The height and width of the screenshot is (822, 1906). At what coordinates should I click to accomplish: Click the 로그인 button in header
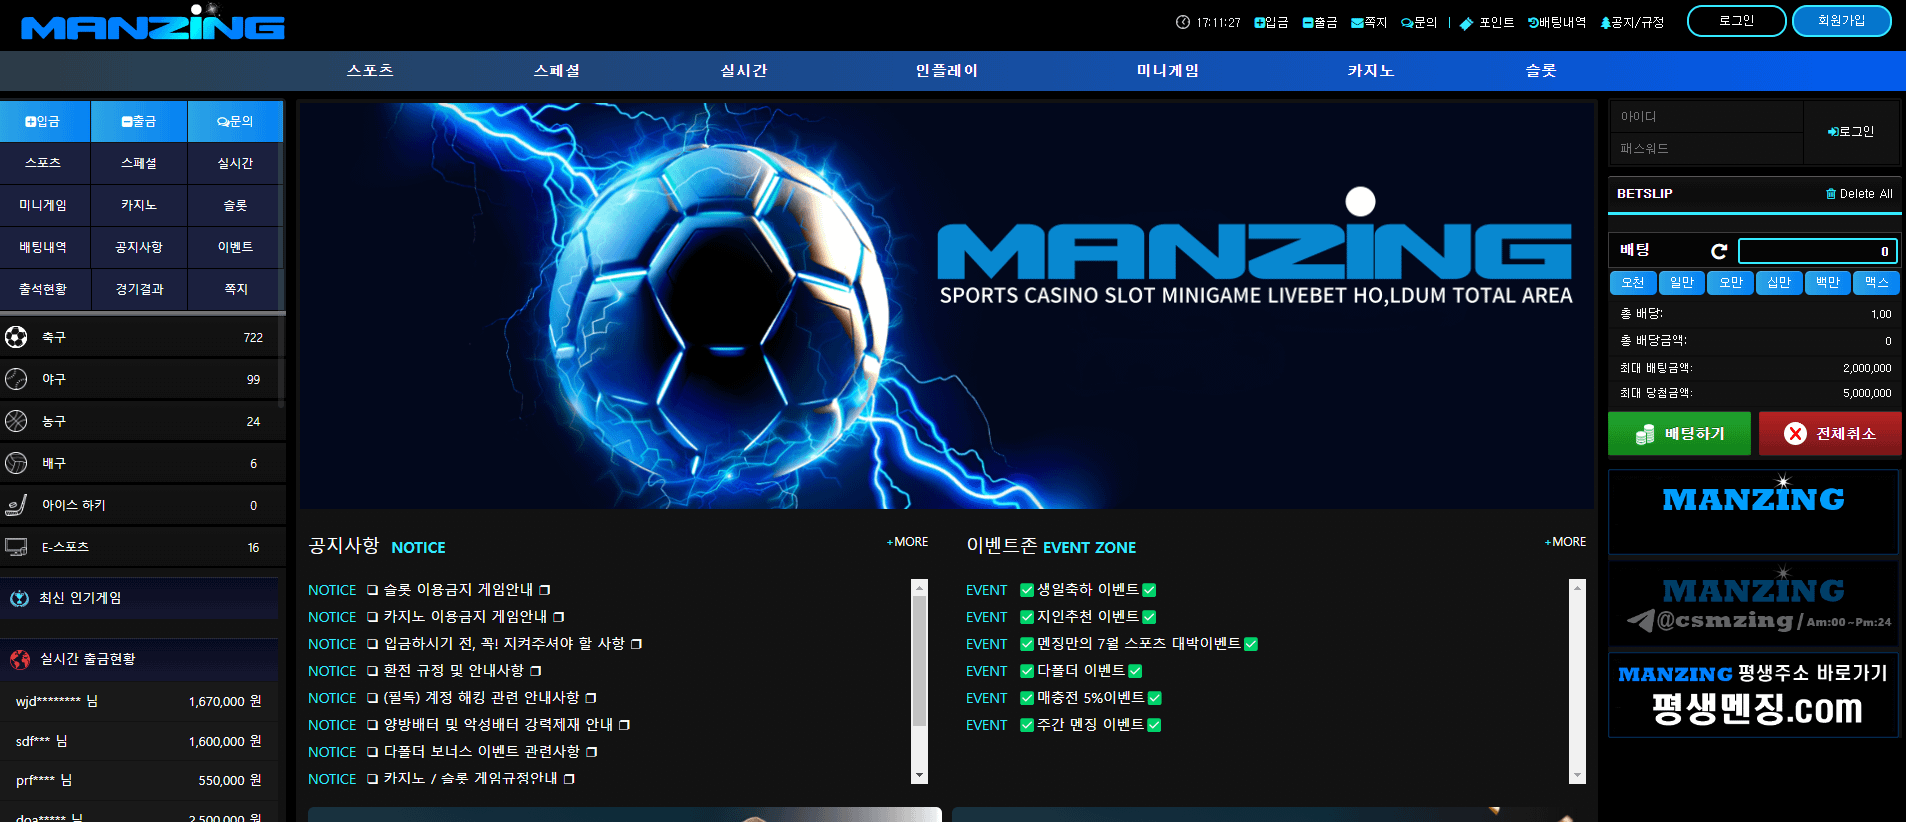[1737, 21]
